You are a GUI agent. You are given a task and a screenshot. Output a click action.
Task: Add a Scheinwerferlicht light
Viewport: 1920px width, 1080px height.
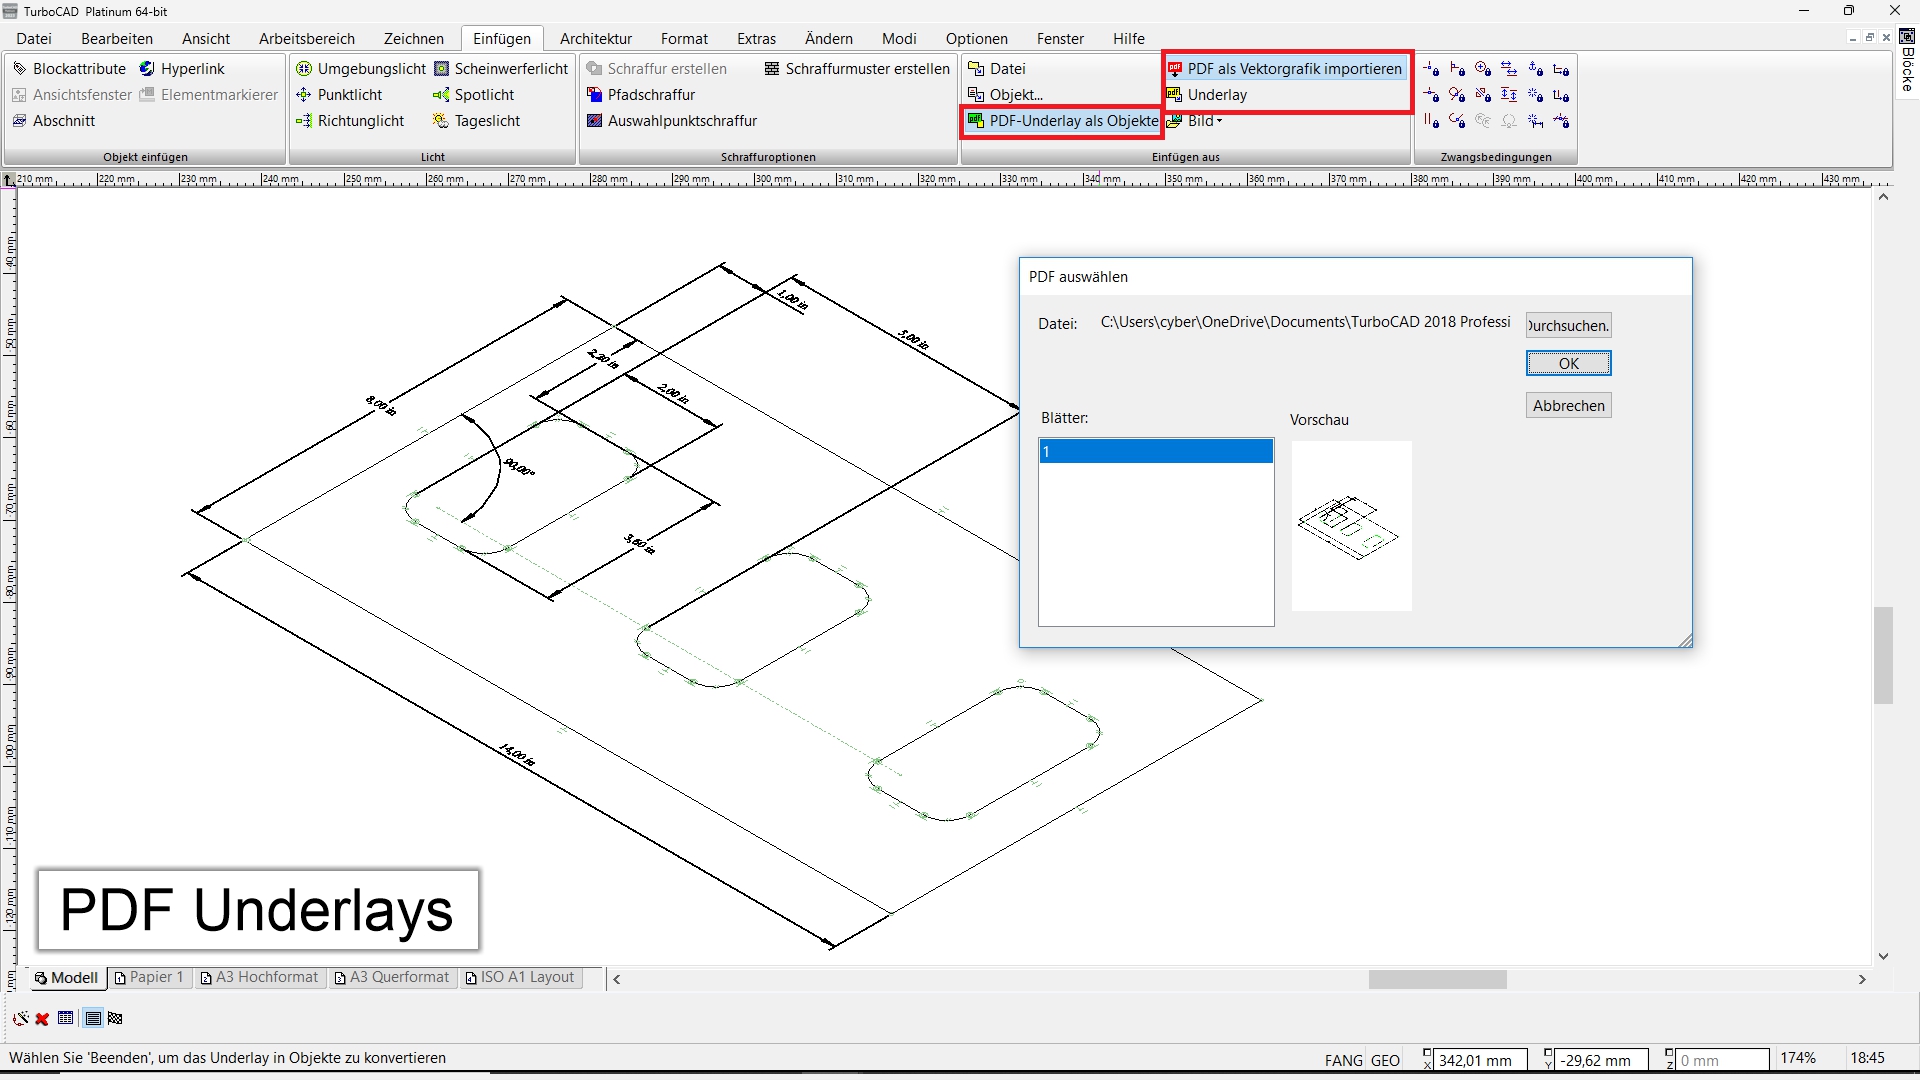(501, 69)
